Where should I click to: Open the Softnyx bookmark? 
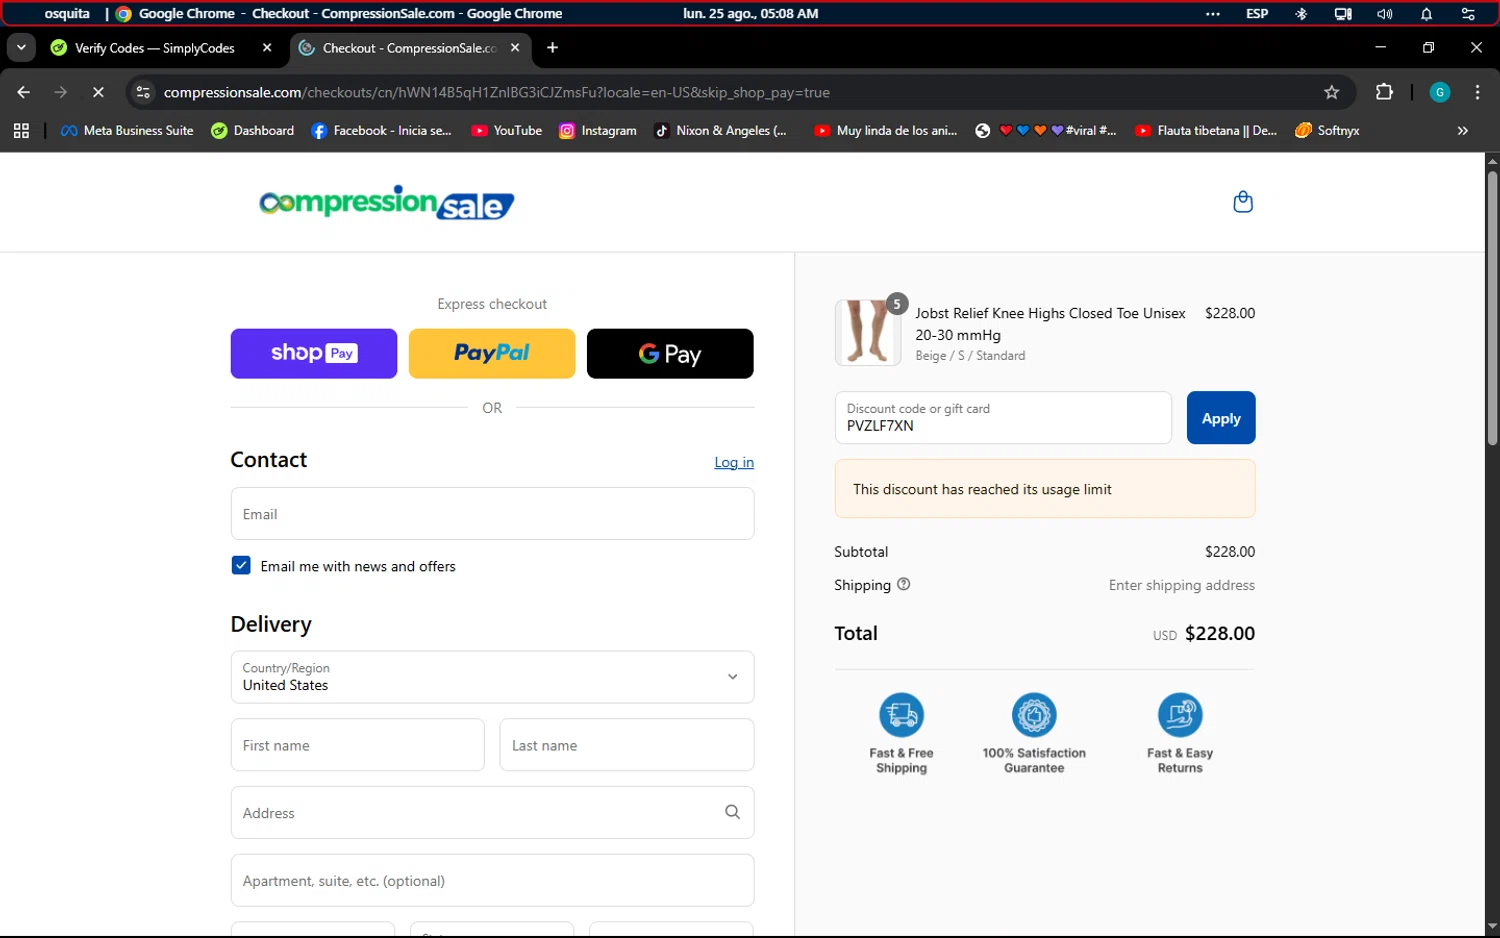point(1327,130)
